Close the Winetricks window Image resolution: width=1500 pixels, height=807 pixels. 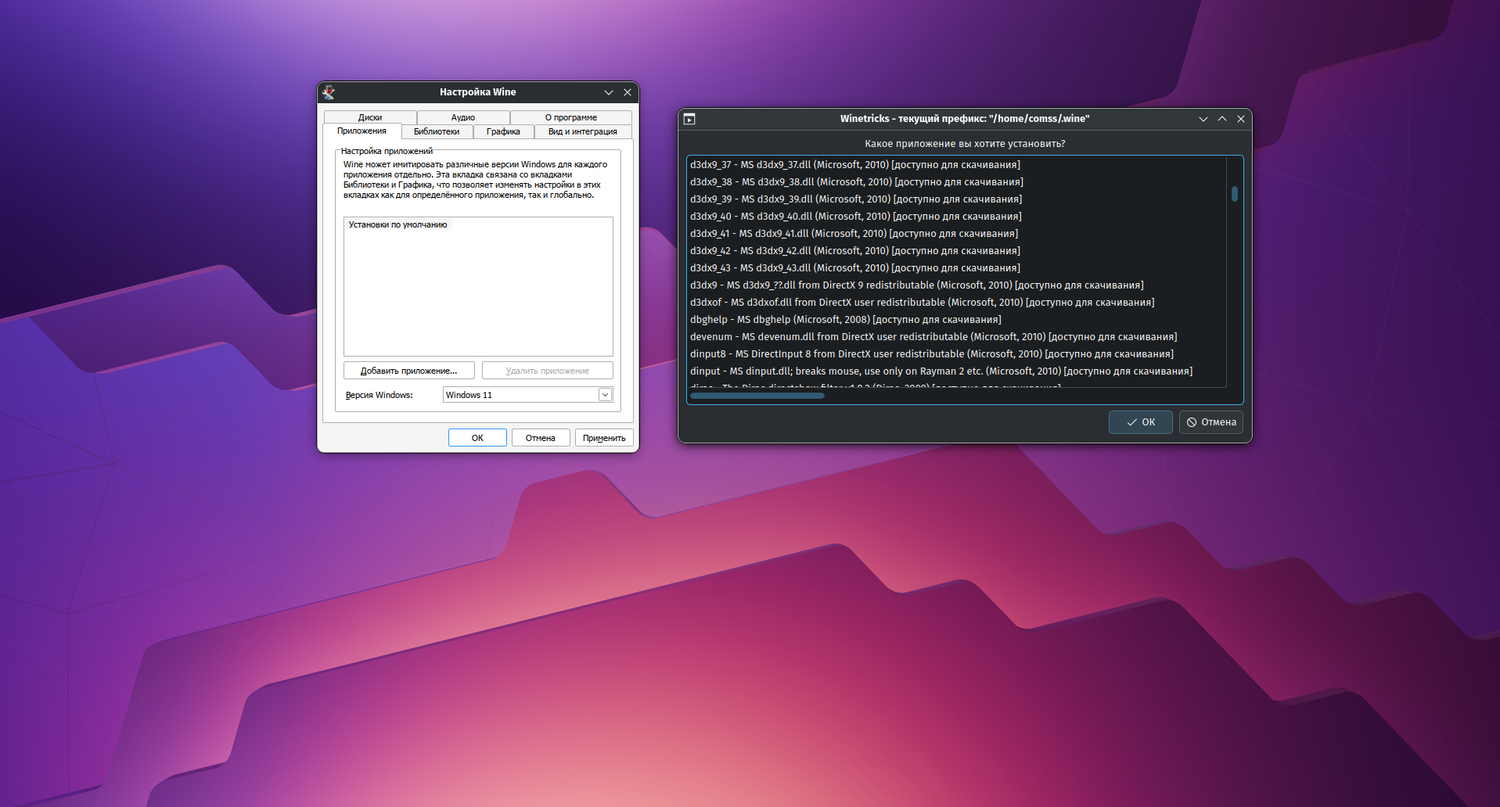click(1241, 119)
